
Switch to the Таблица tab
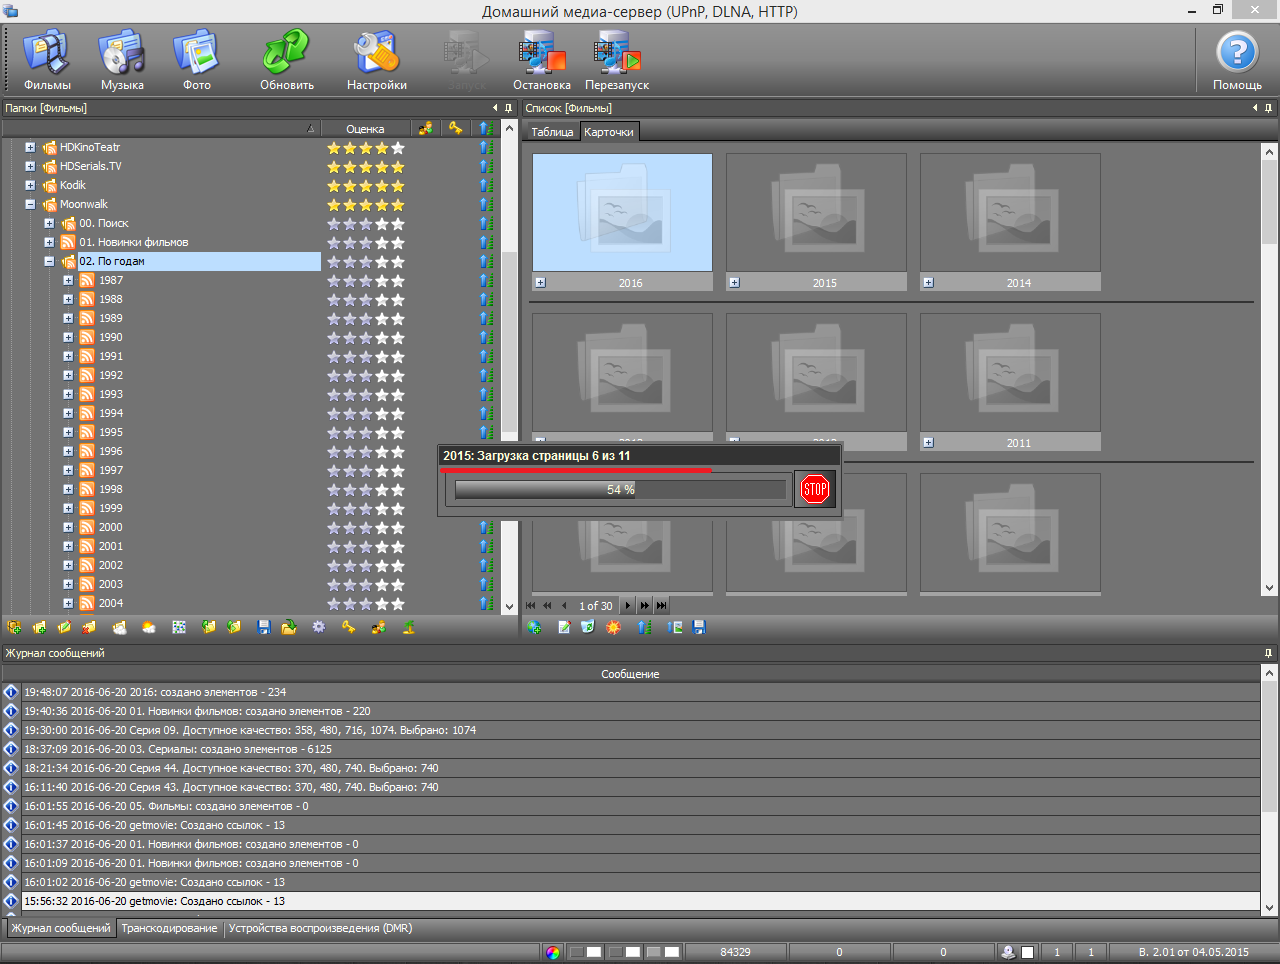click(x=552, y=132)
